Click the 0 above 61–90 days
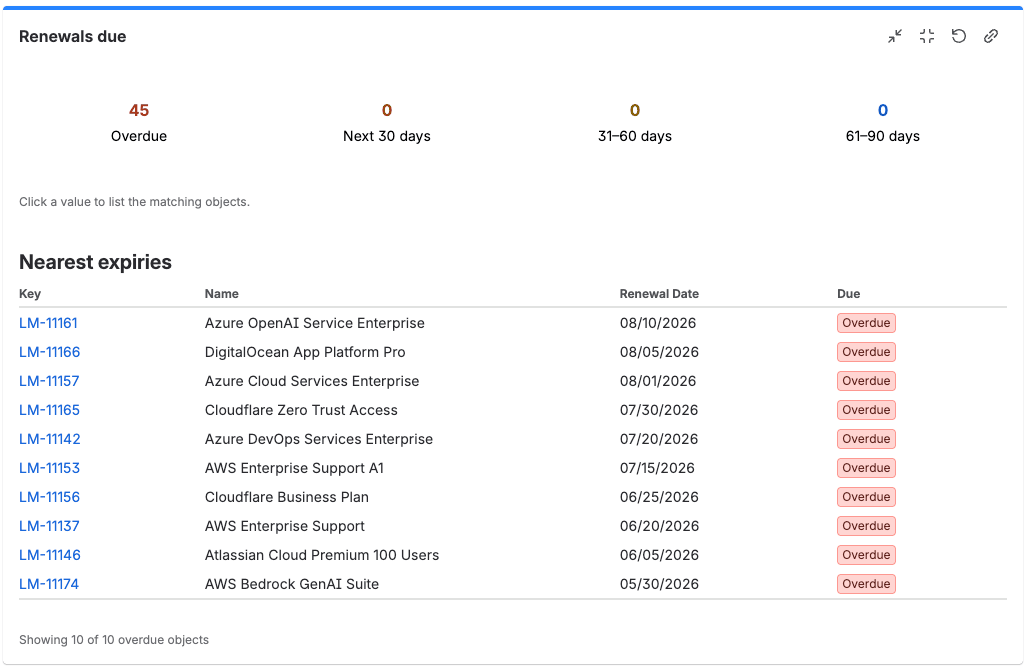Screen dimensions: 1026x671 click(x=883, y=110)
